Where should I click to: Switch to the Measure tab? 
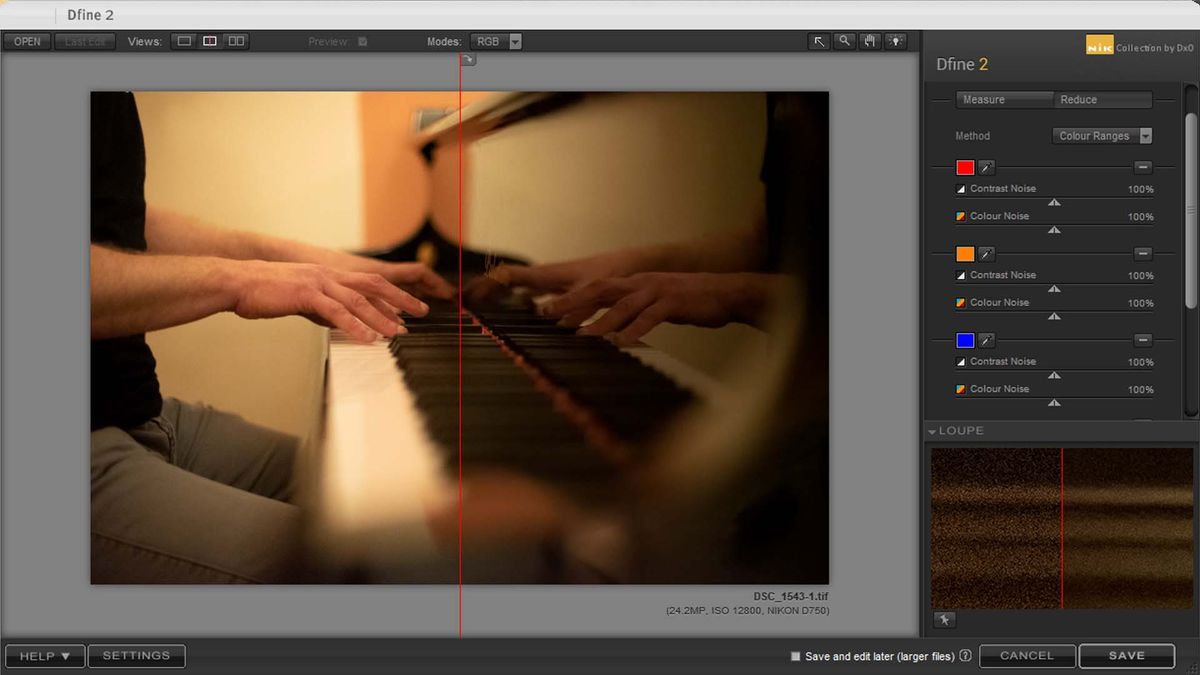click(x=1005, y=100)
